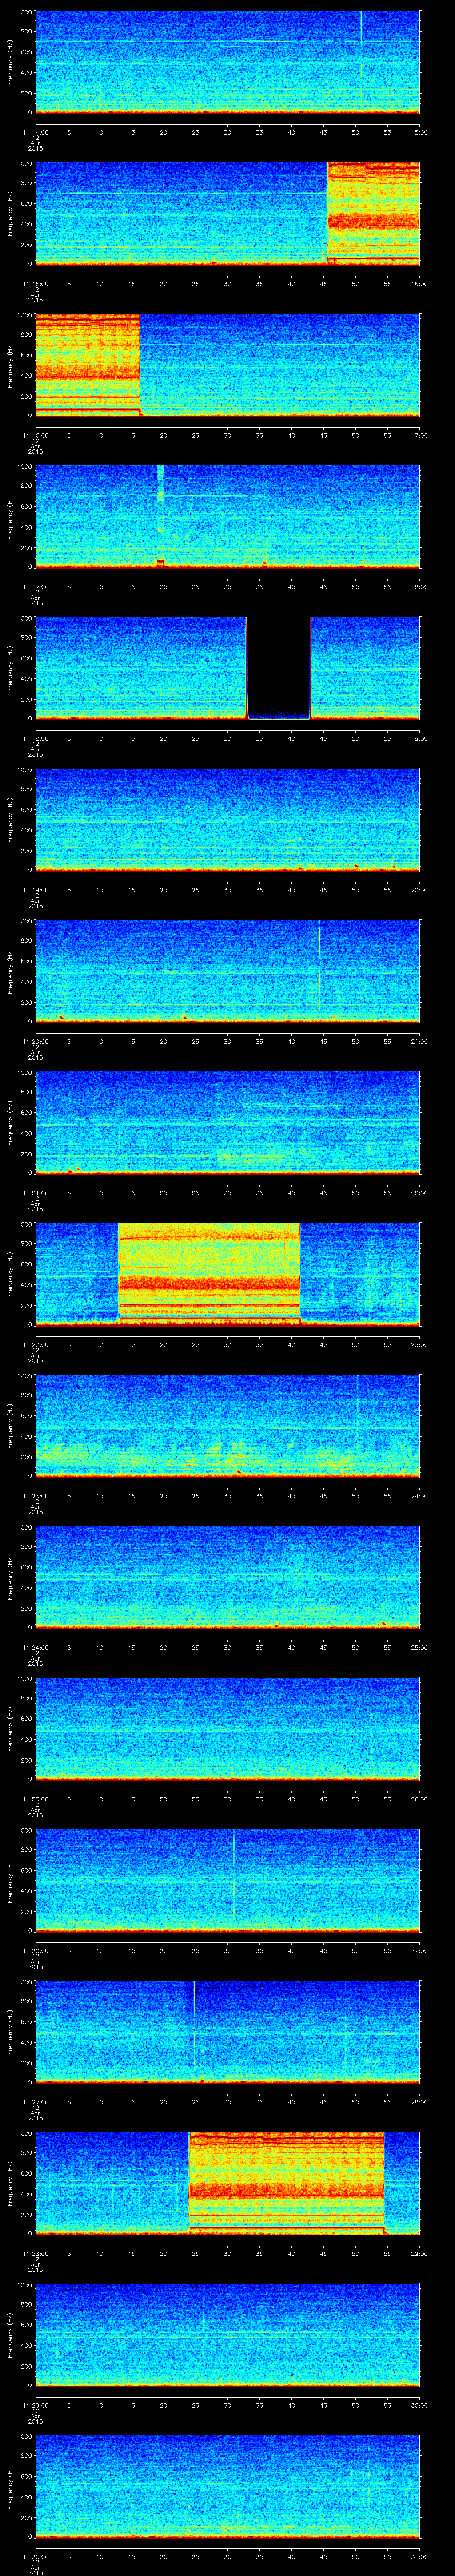Click the 11:30:00 start time label
Viewport: 455px width, 2576px height.
pos(36,2557)
